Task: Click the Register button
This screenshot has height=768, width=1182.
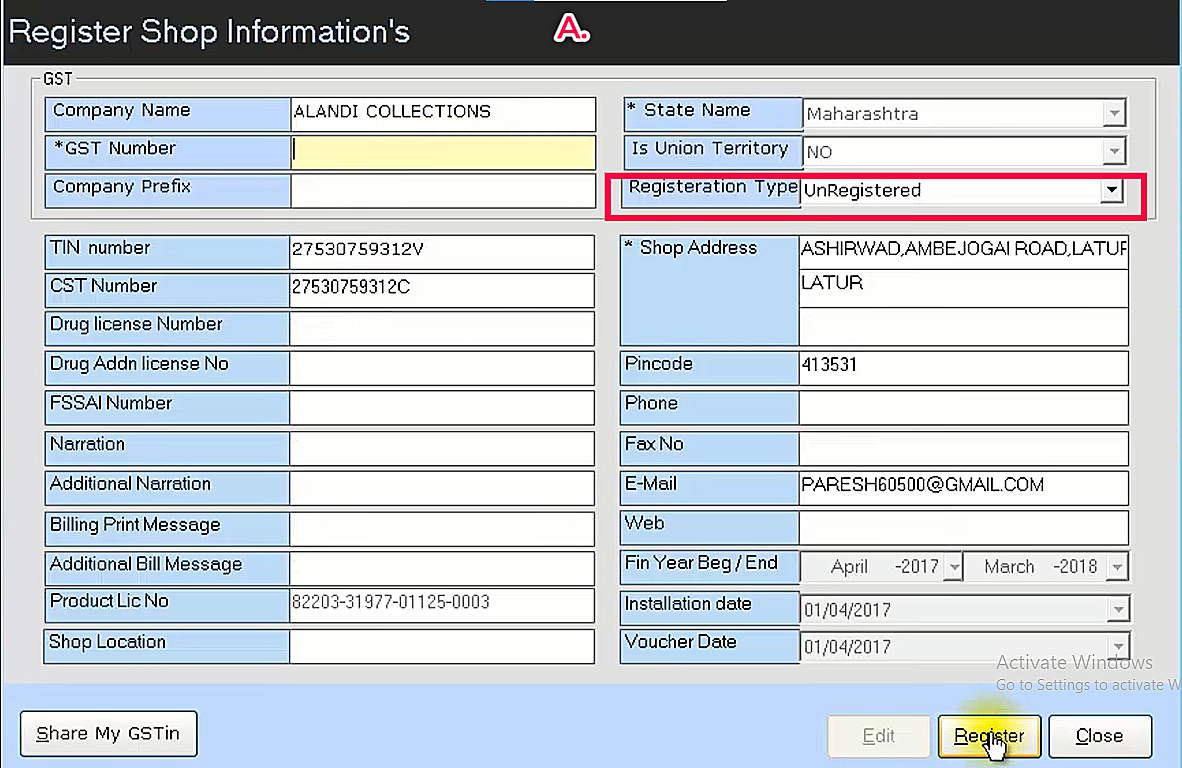Action: (x=989, y=736)
